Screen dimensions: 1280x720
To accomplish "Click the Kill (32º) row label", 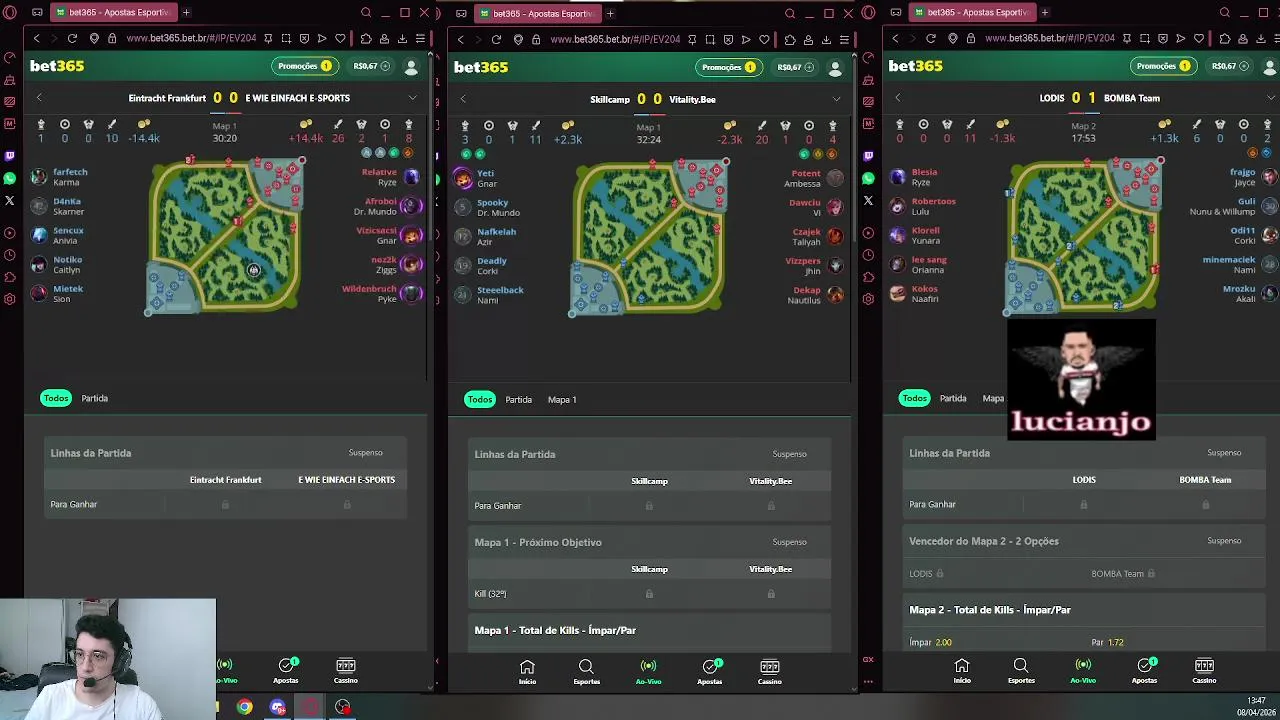I will point(490,594).
